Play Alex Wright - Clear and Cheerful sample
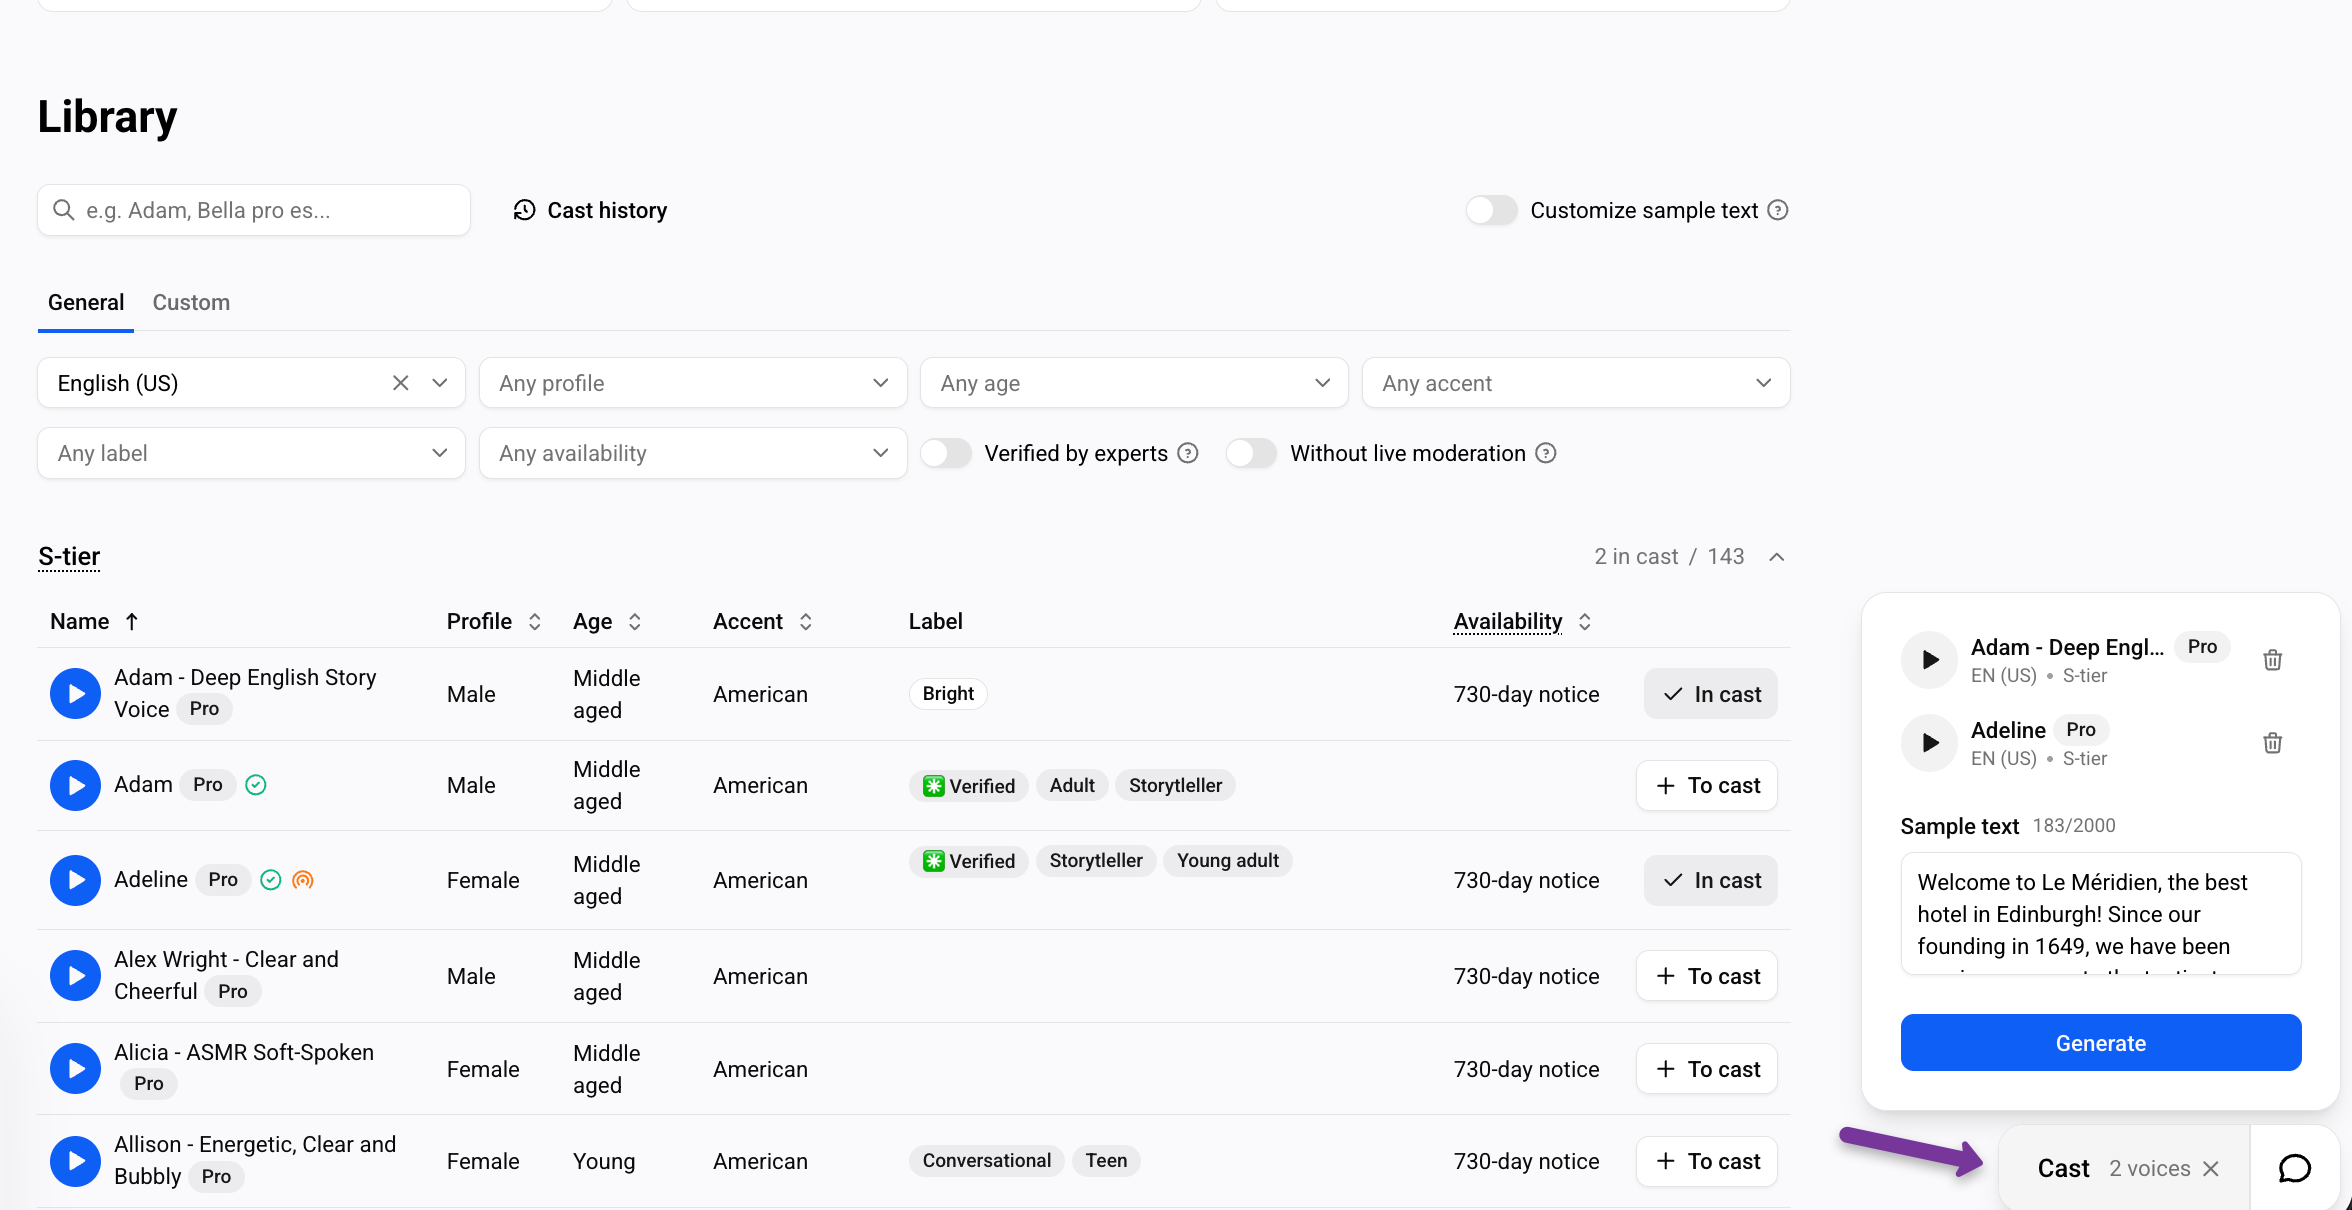 75,975
